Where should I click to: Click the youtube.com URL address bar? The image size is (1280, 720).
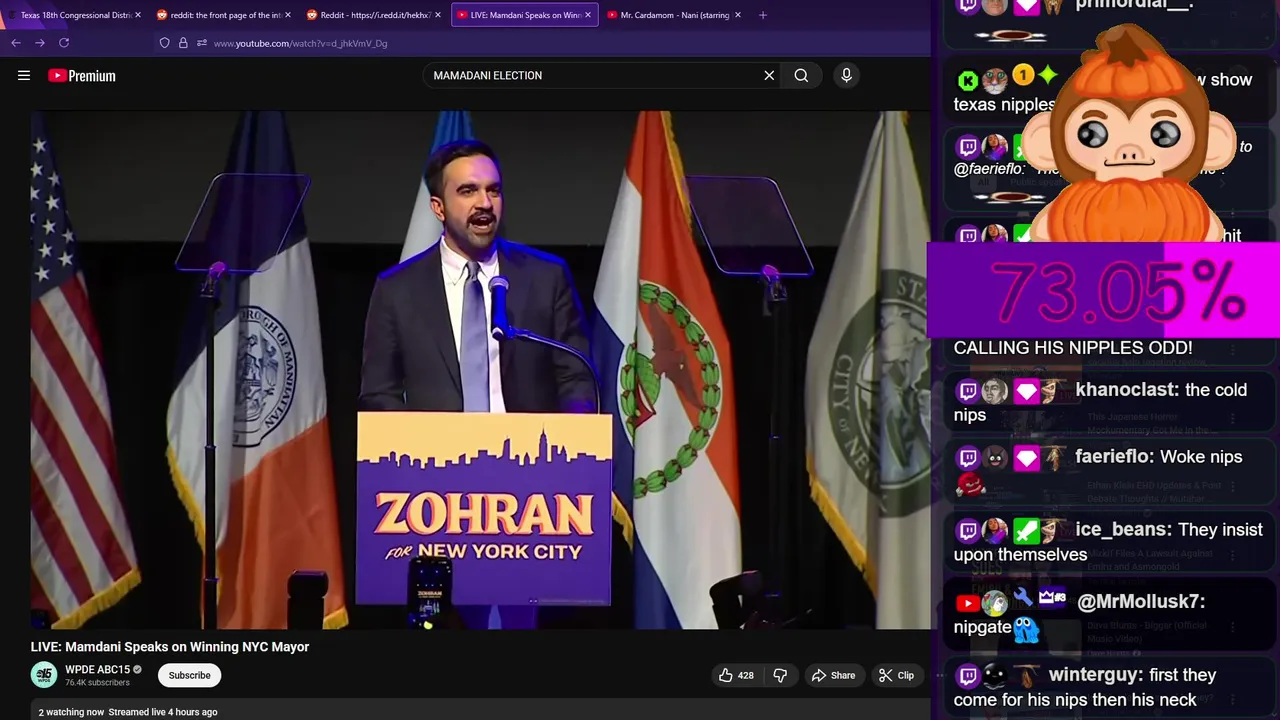pos(300,43)
